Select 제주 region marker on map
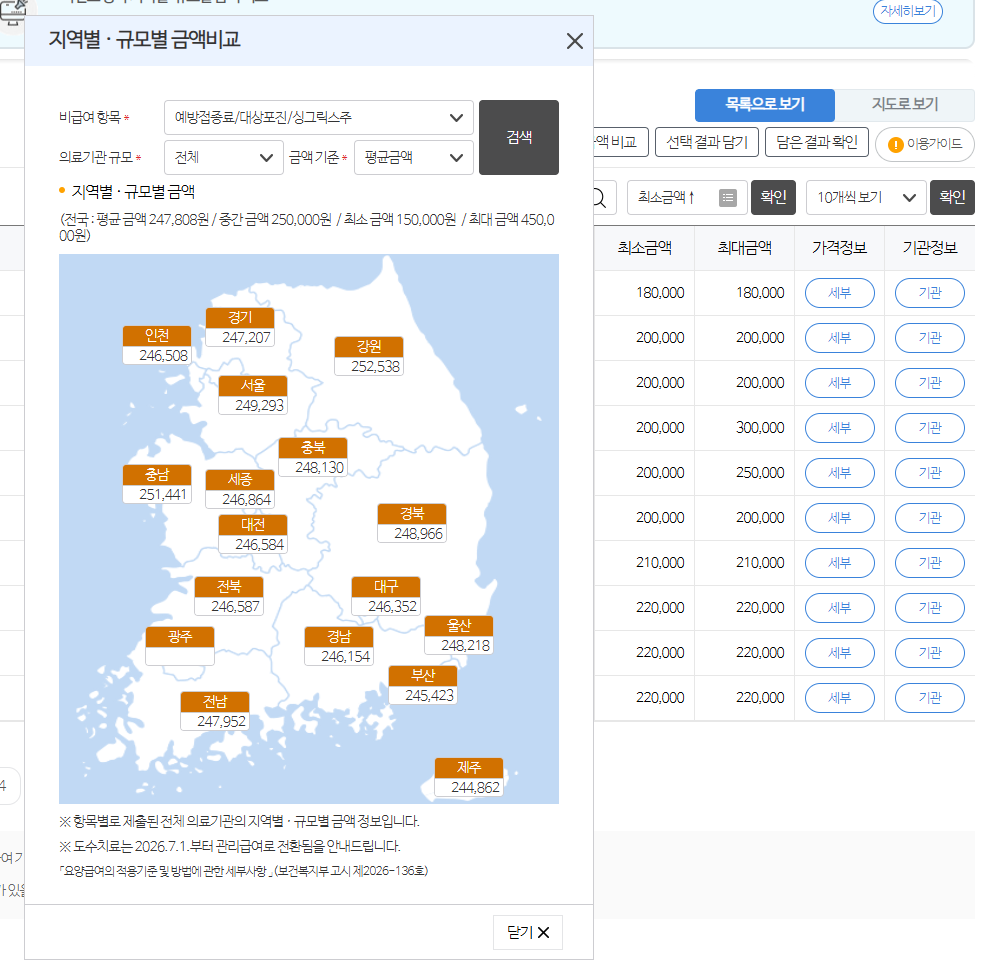 469,777
